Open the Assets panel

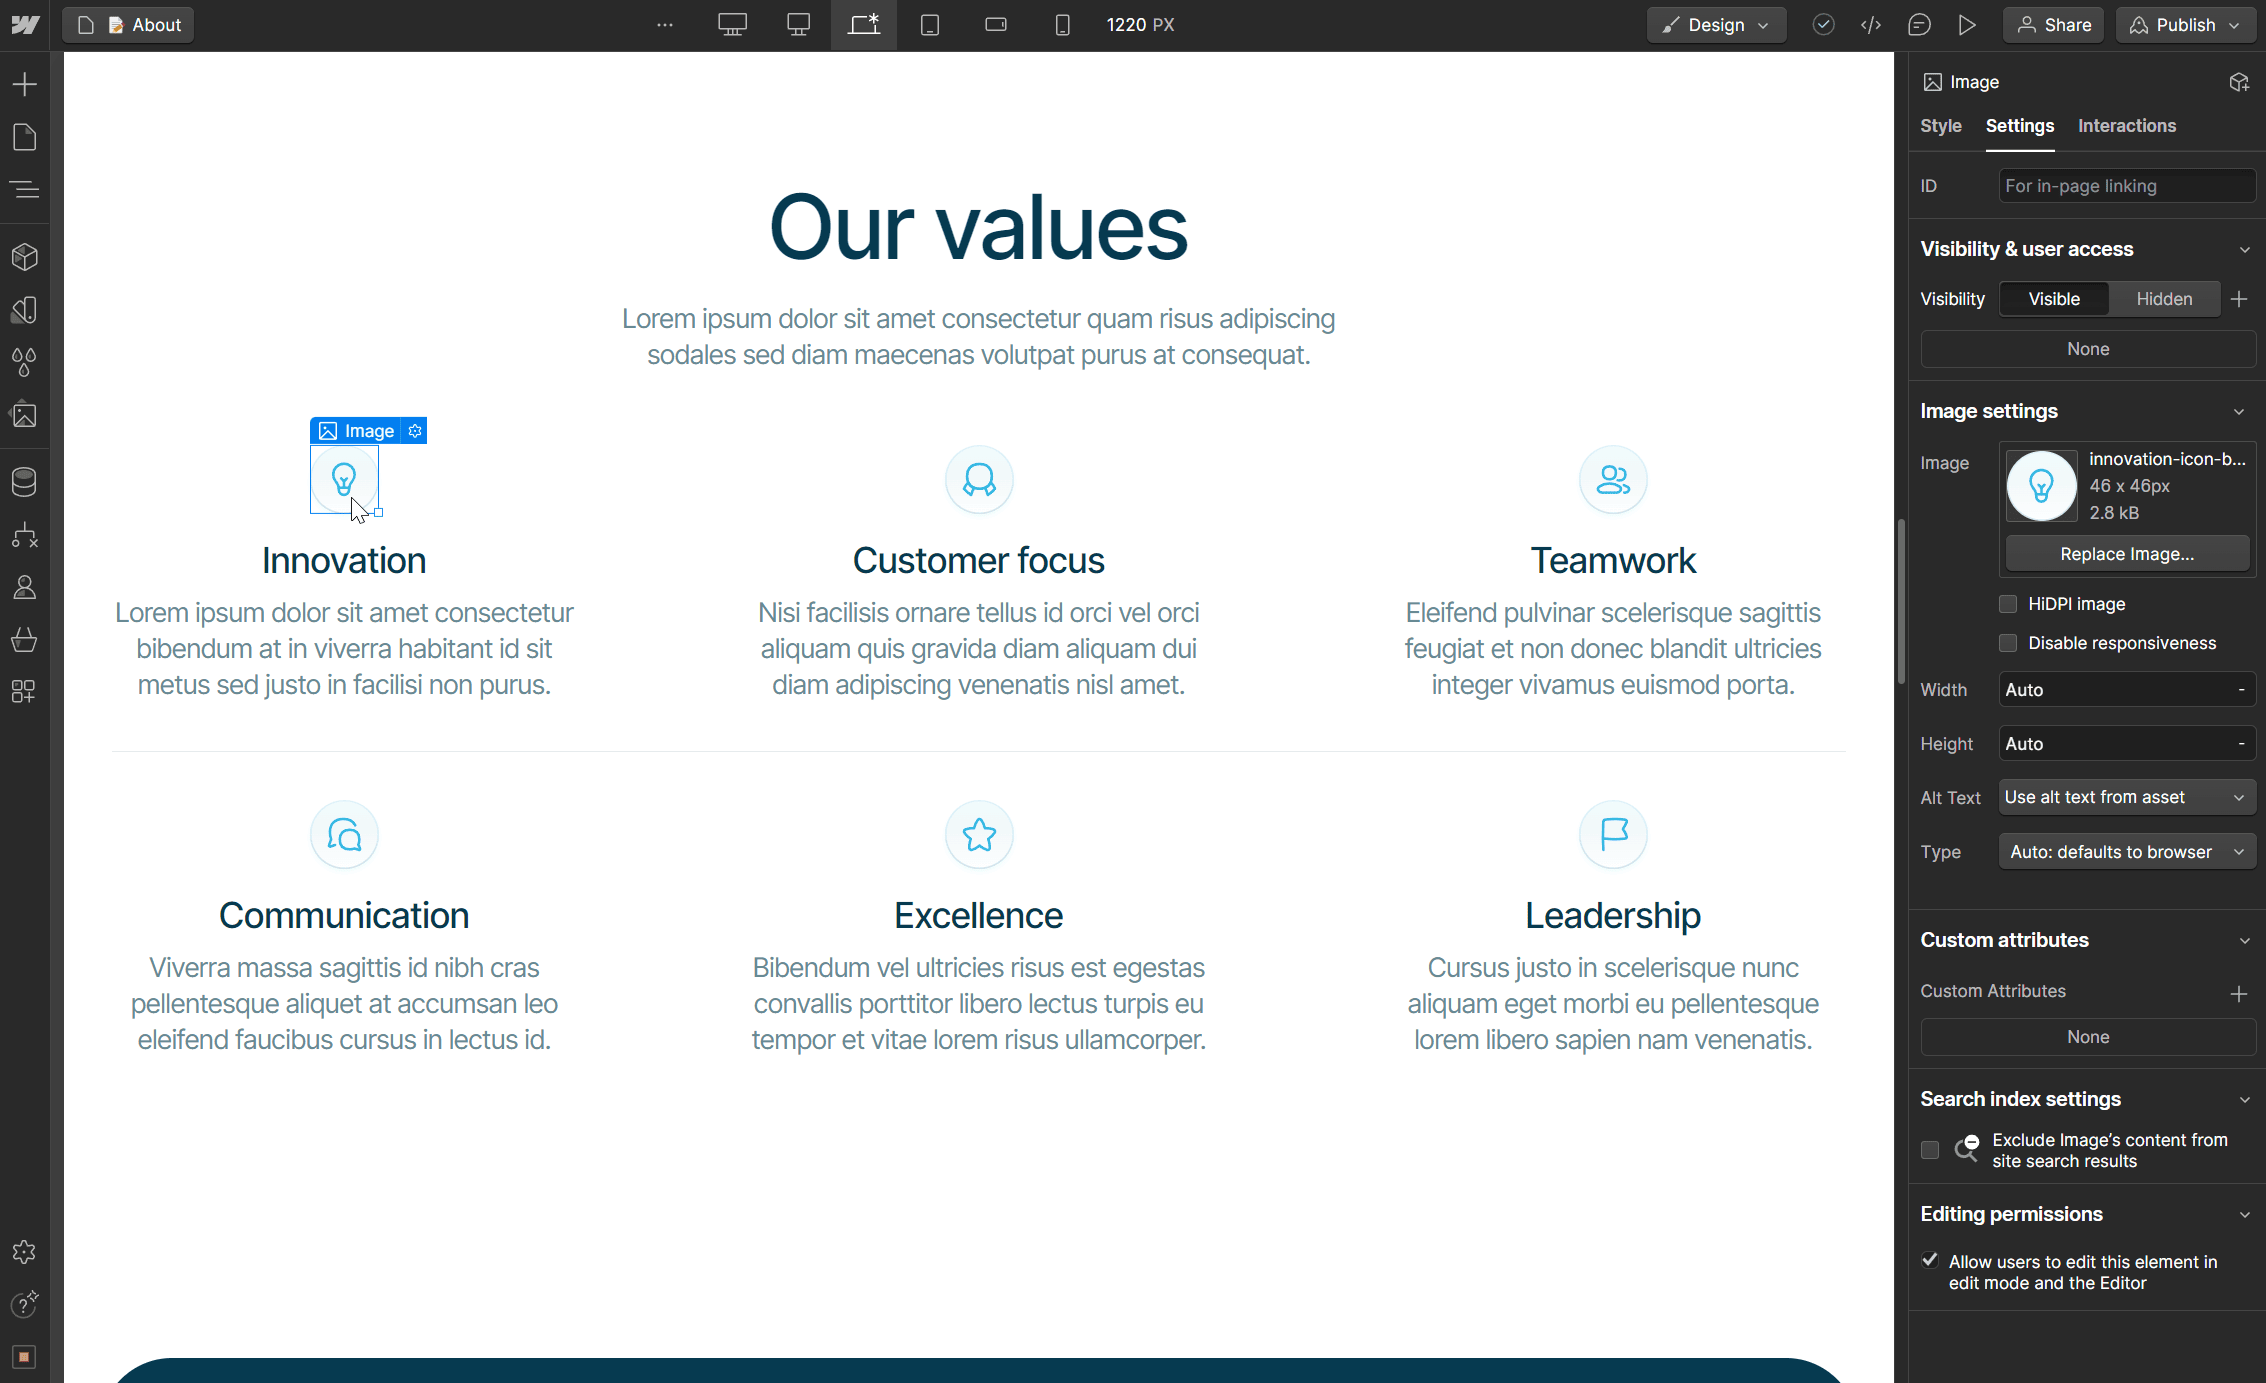tap(24, 414)
